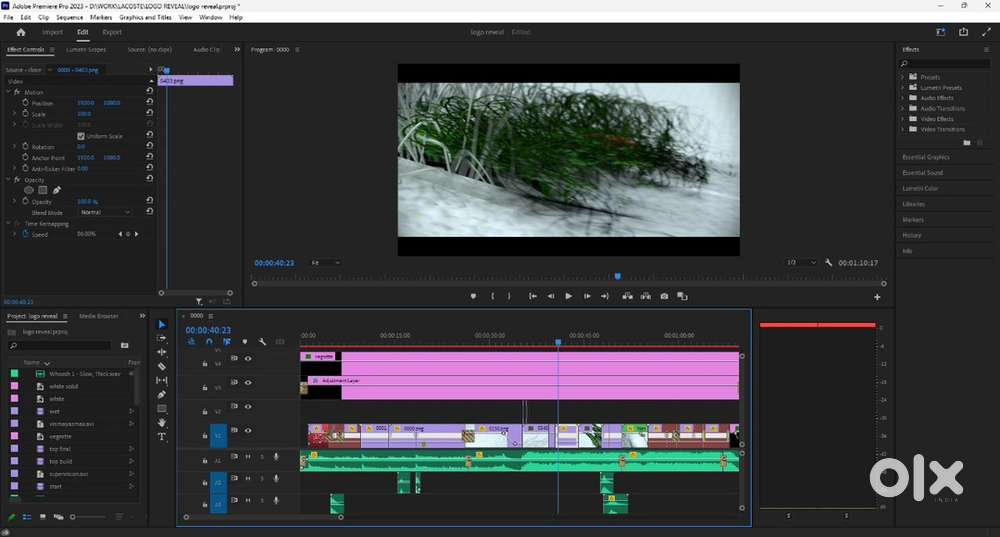Pick the Hand tool

[162, 423]
